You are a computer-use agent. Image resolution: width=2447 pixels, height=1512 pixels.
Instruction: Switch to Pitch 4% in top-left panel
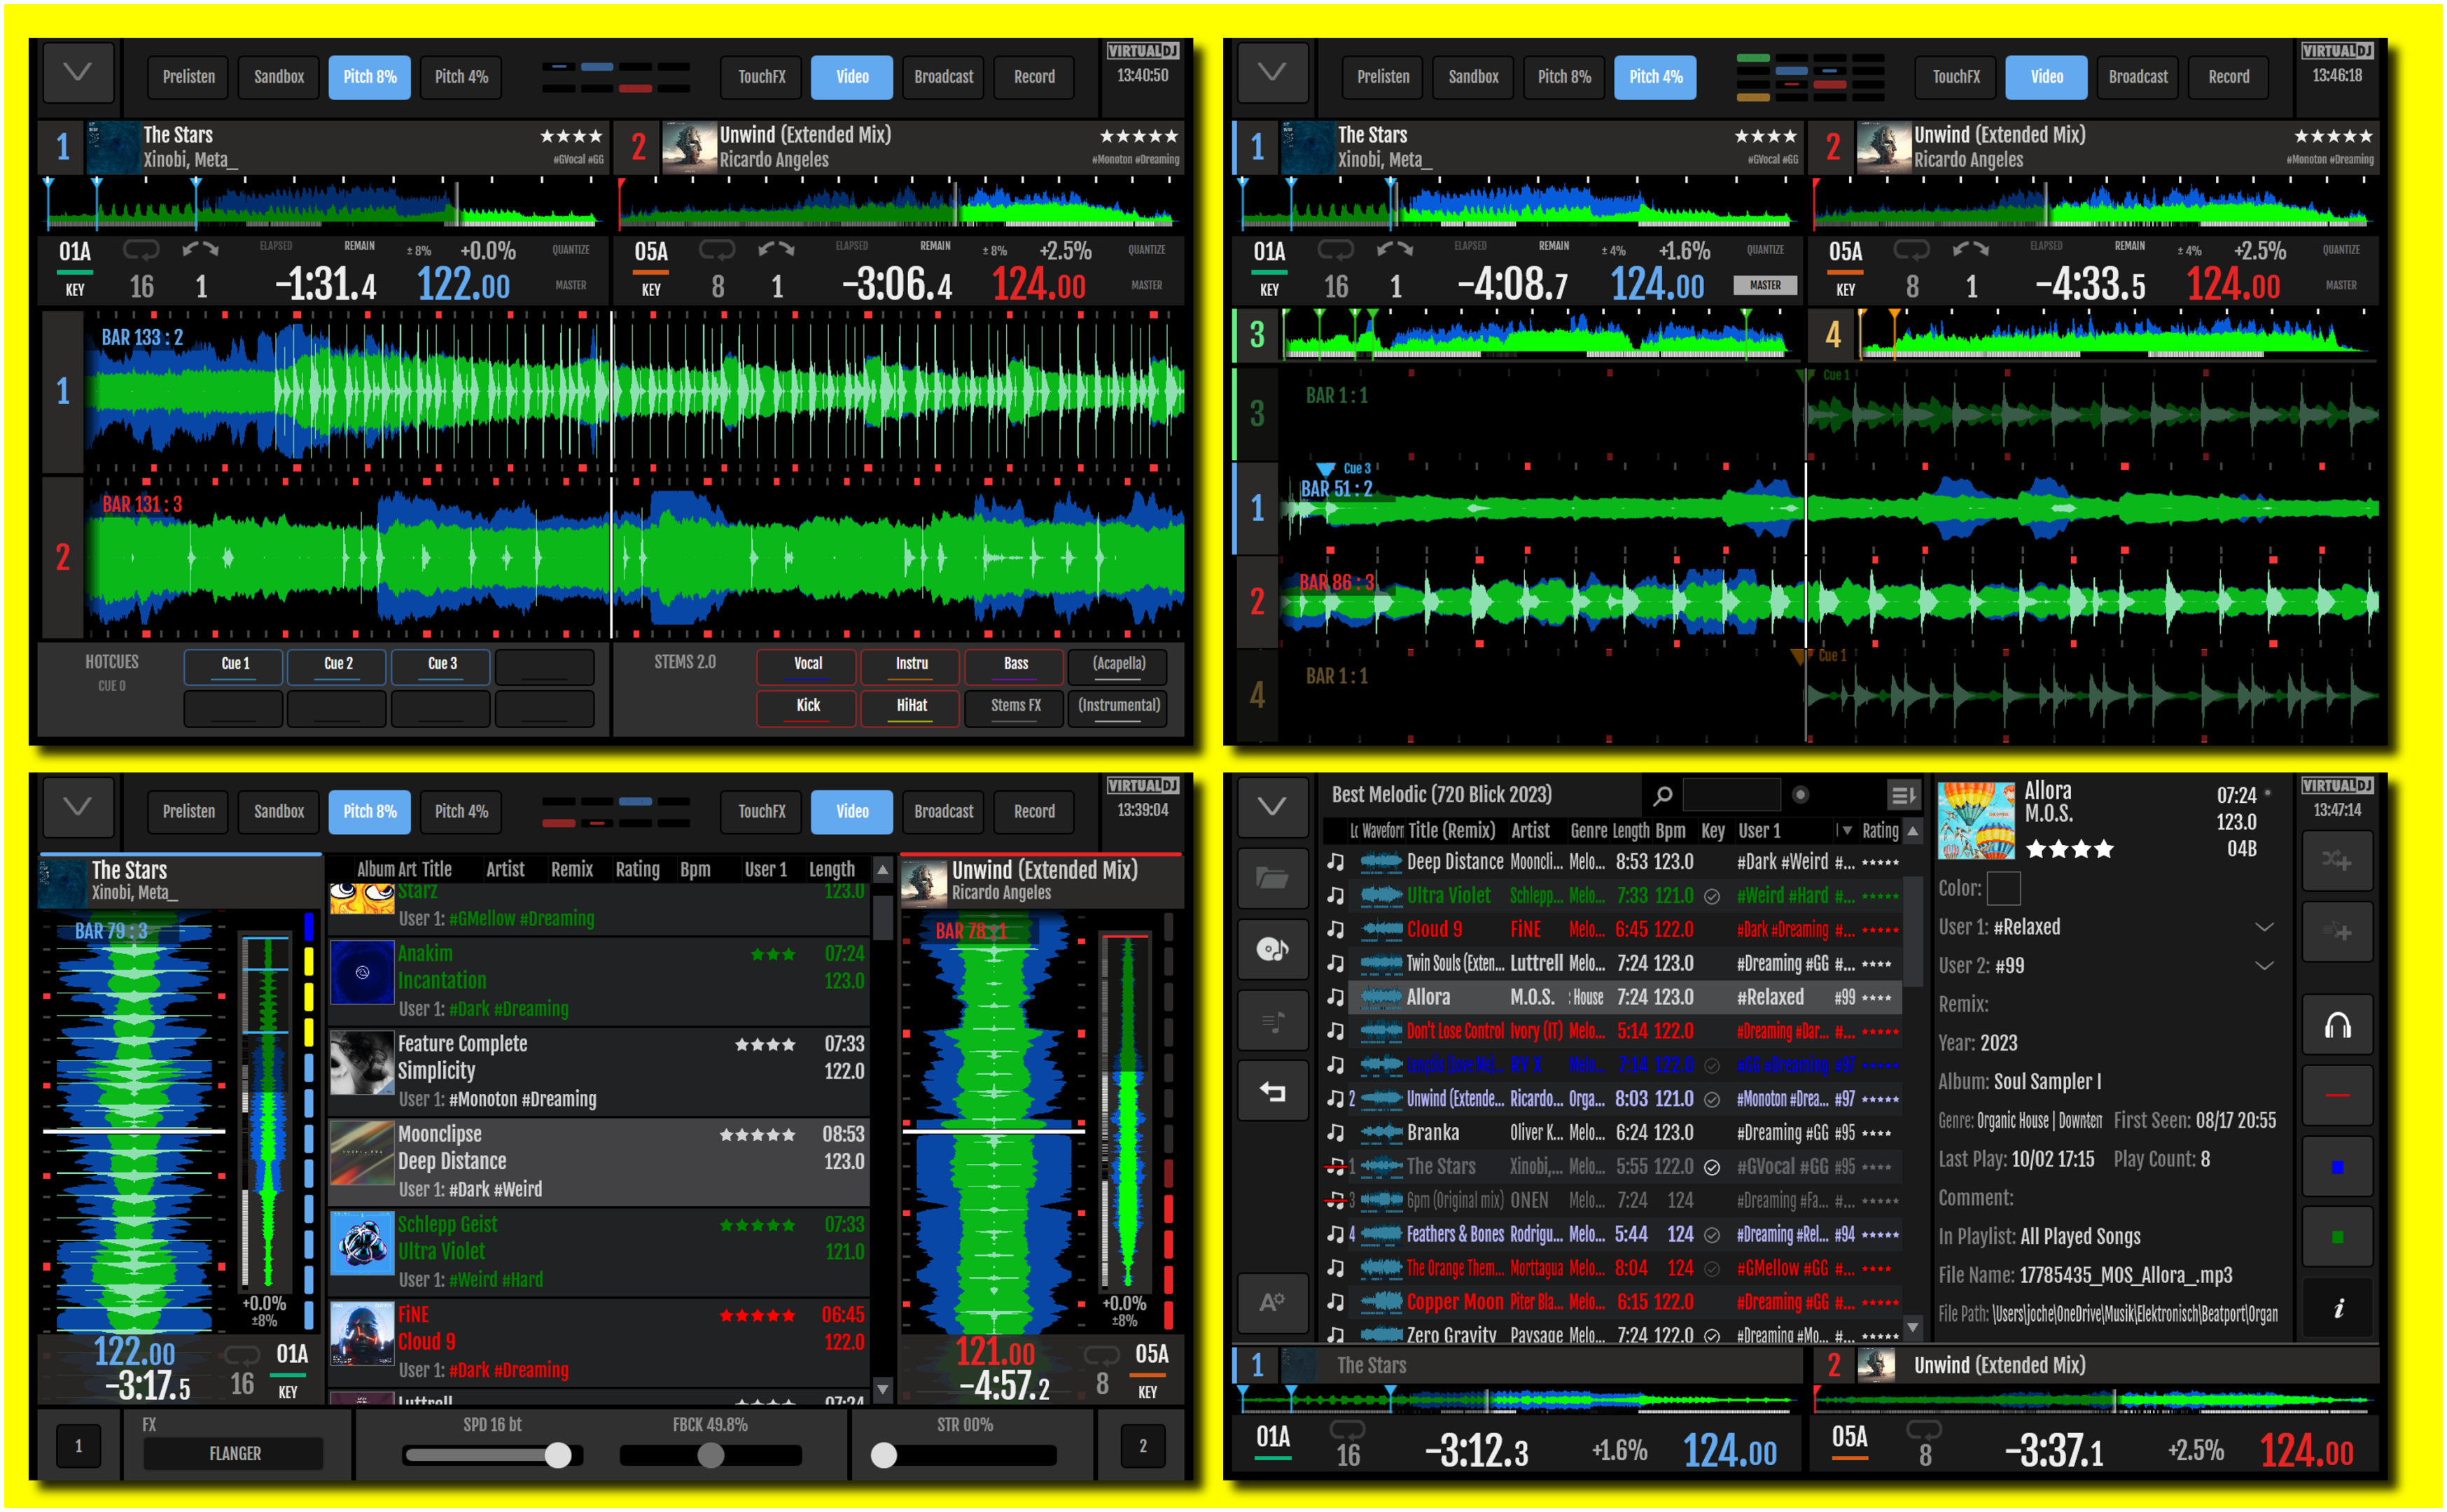pyautogui.click(x=461, y=77)
